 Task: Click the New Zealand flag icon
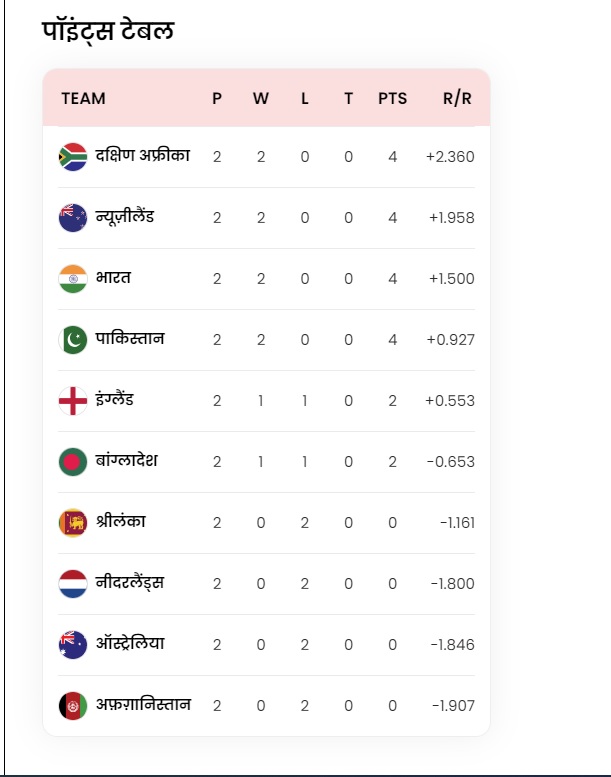(x=73, y=218)
